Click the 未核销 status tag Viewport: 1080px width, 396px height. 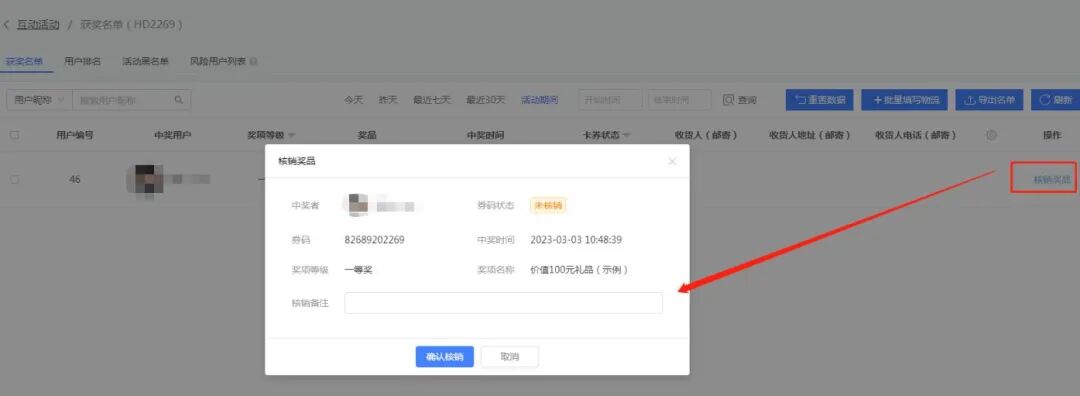pos(548,205)
